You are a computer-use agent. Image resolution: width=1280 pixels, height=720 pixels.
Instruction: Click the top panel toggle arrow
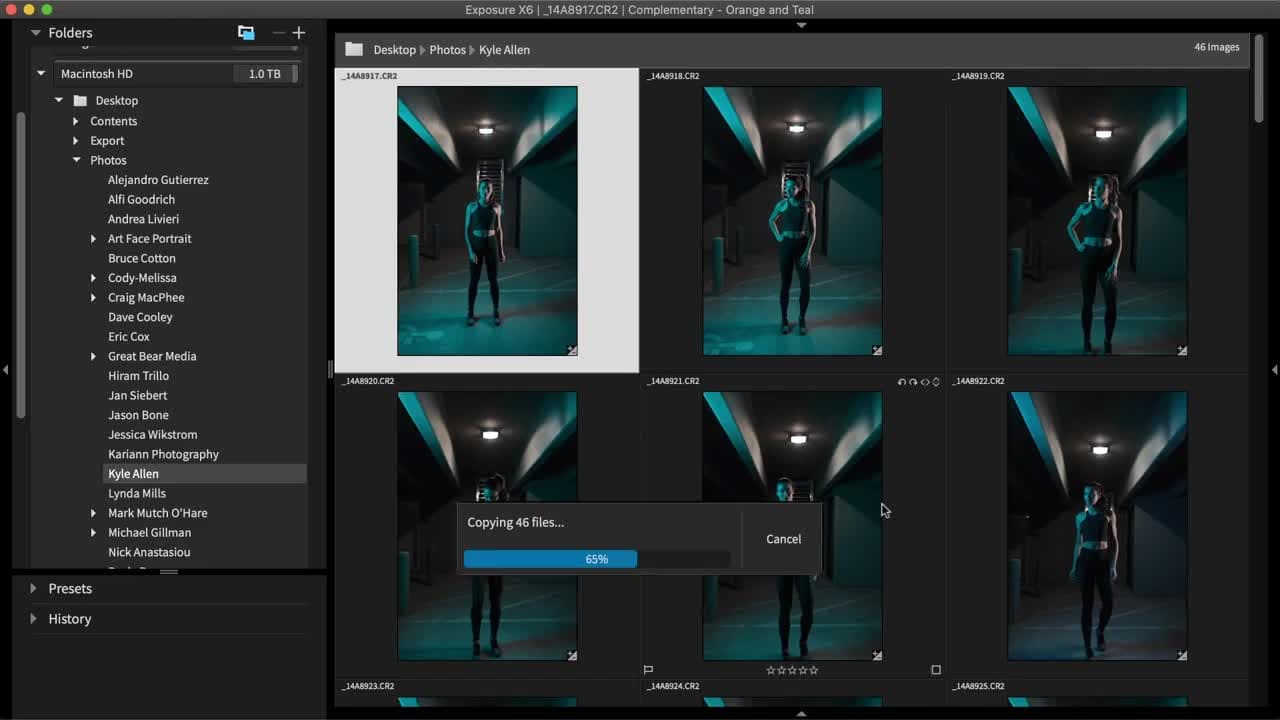pyautogui.click(x=801, y=25)
